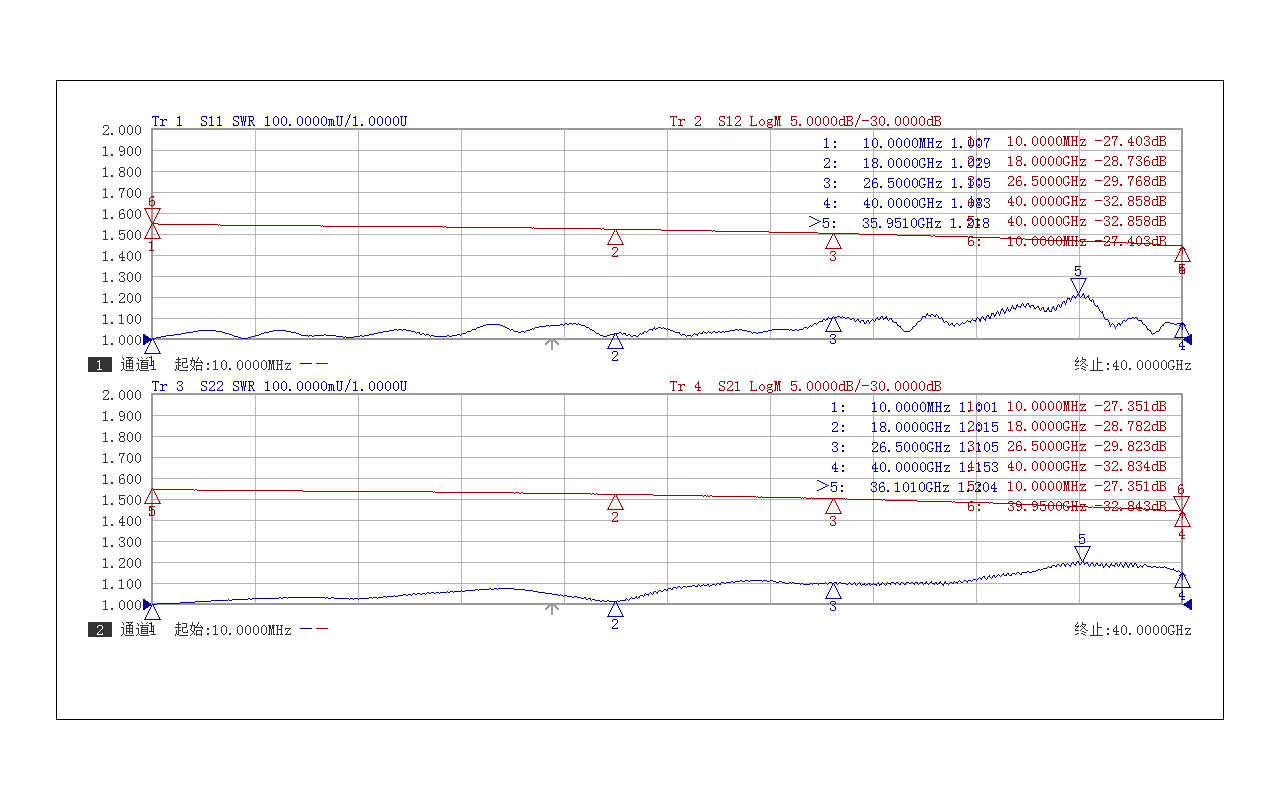
Task: Click the red readout row 39.9500GHz -32.843dB
Action: [x=1067, y=507]
